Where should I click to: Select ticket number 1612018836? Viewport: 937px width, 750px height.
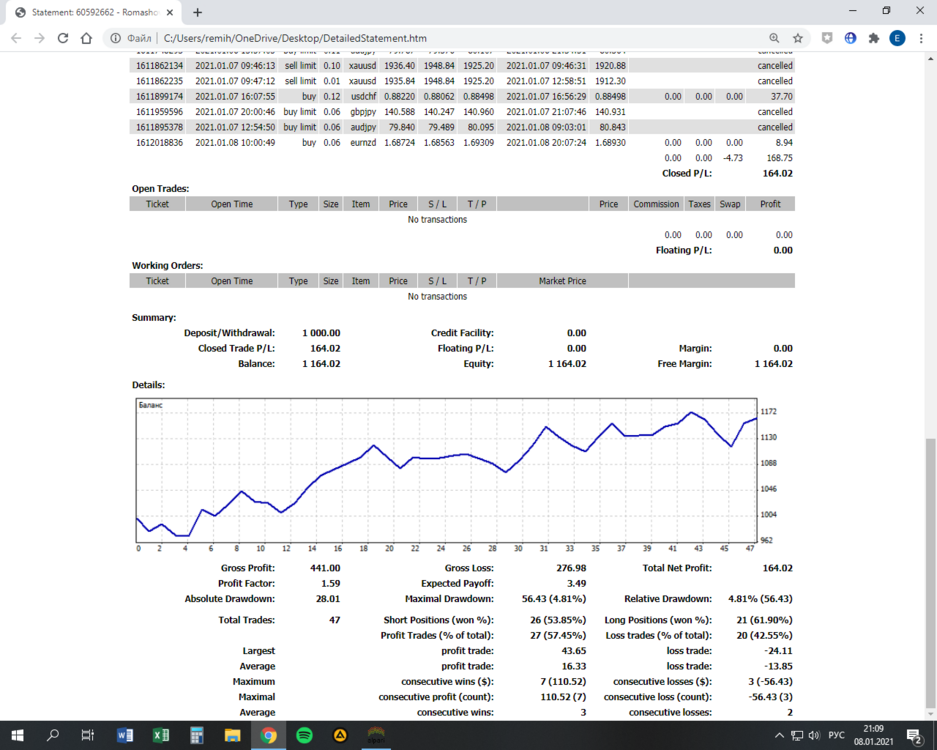[x=159, y=143]
